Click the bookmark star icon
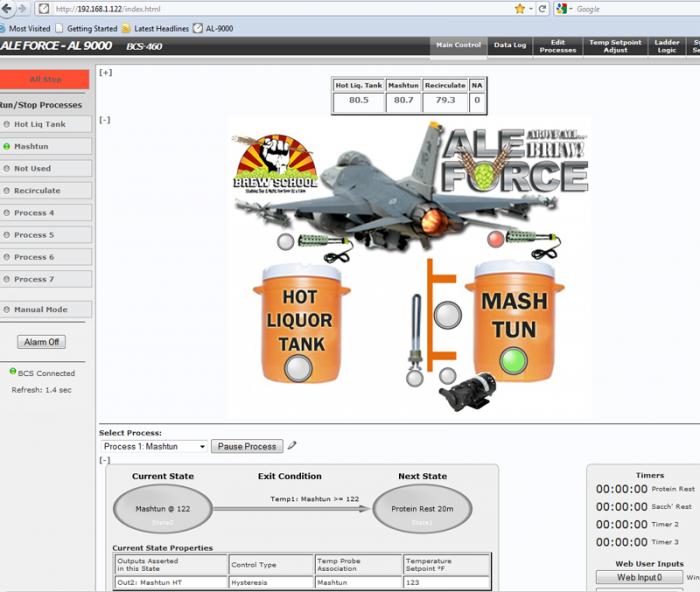This screenshot has width=700, height=592. click(520, 9)
